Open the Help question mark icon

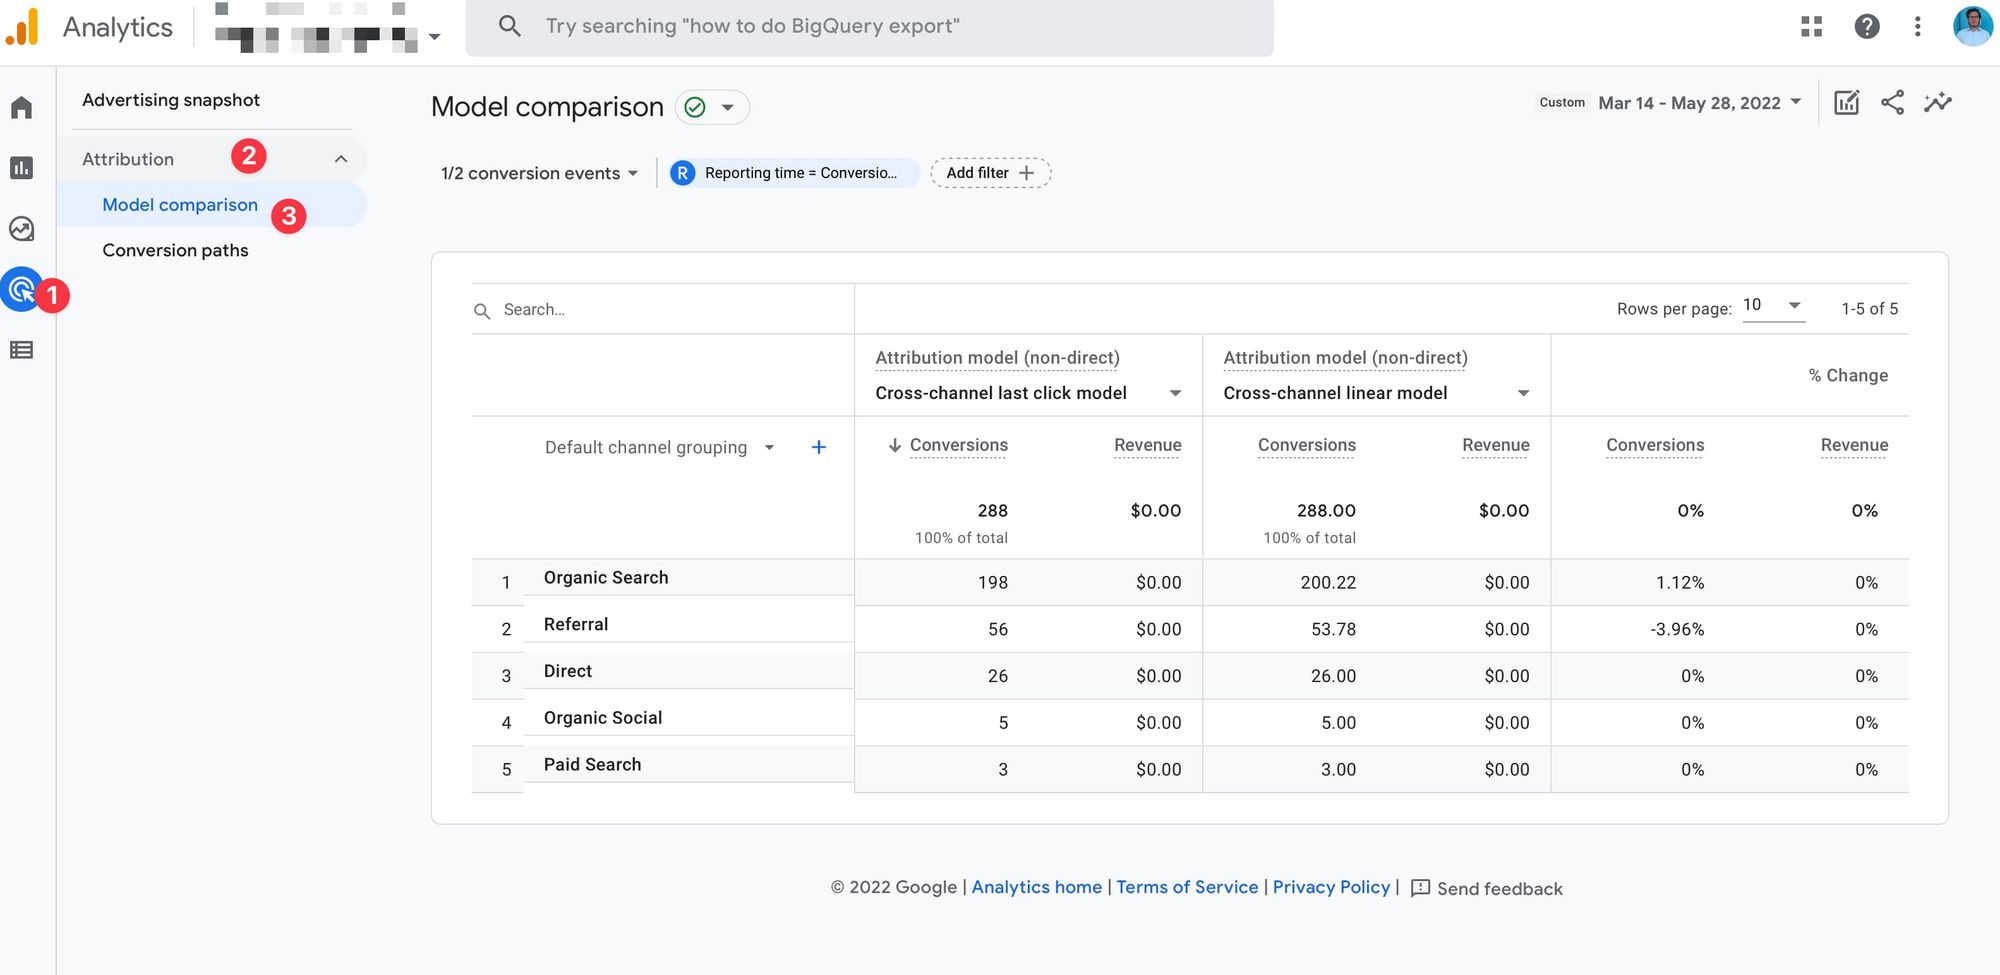click(x=1867, y=26)
